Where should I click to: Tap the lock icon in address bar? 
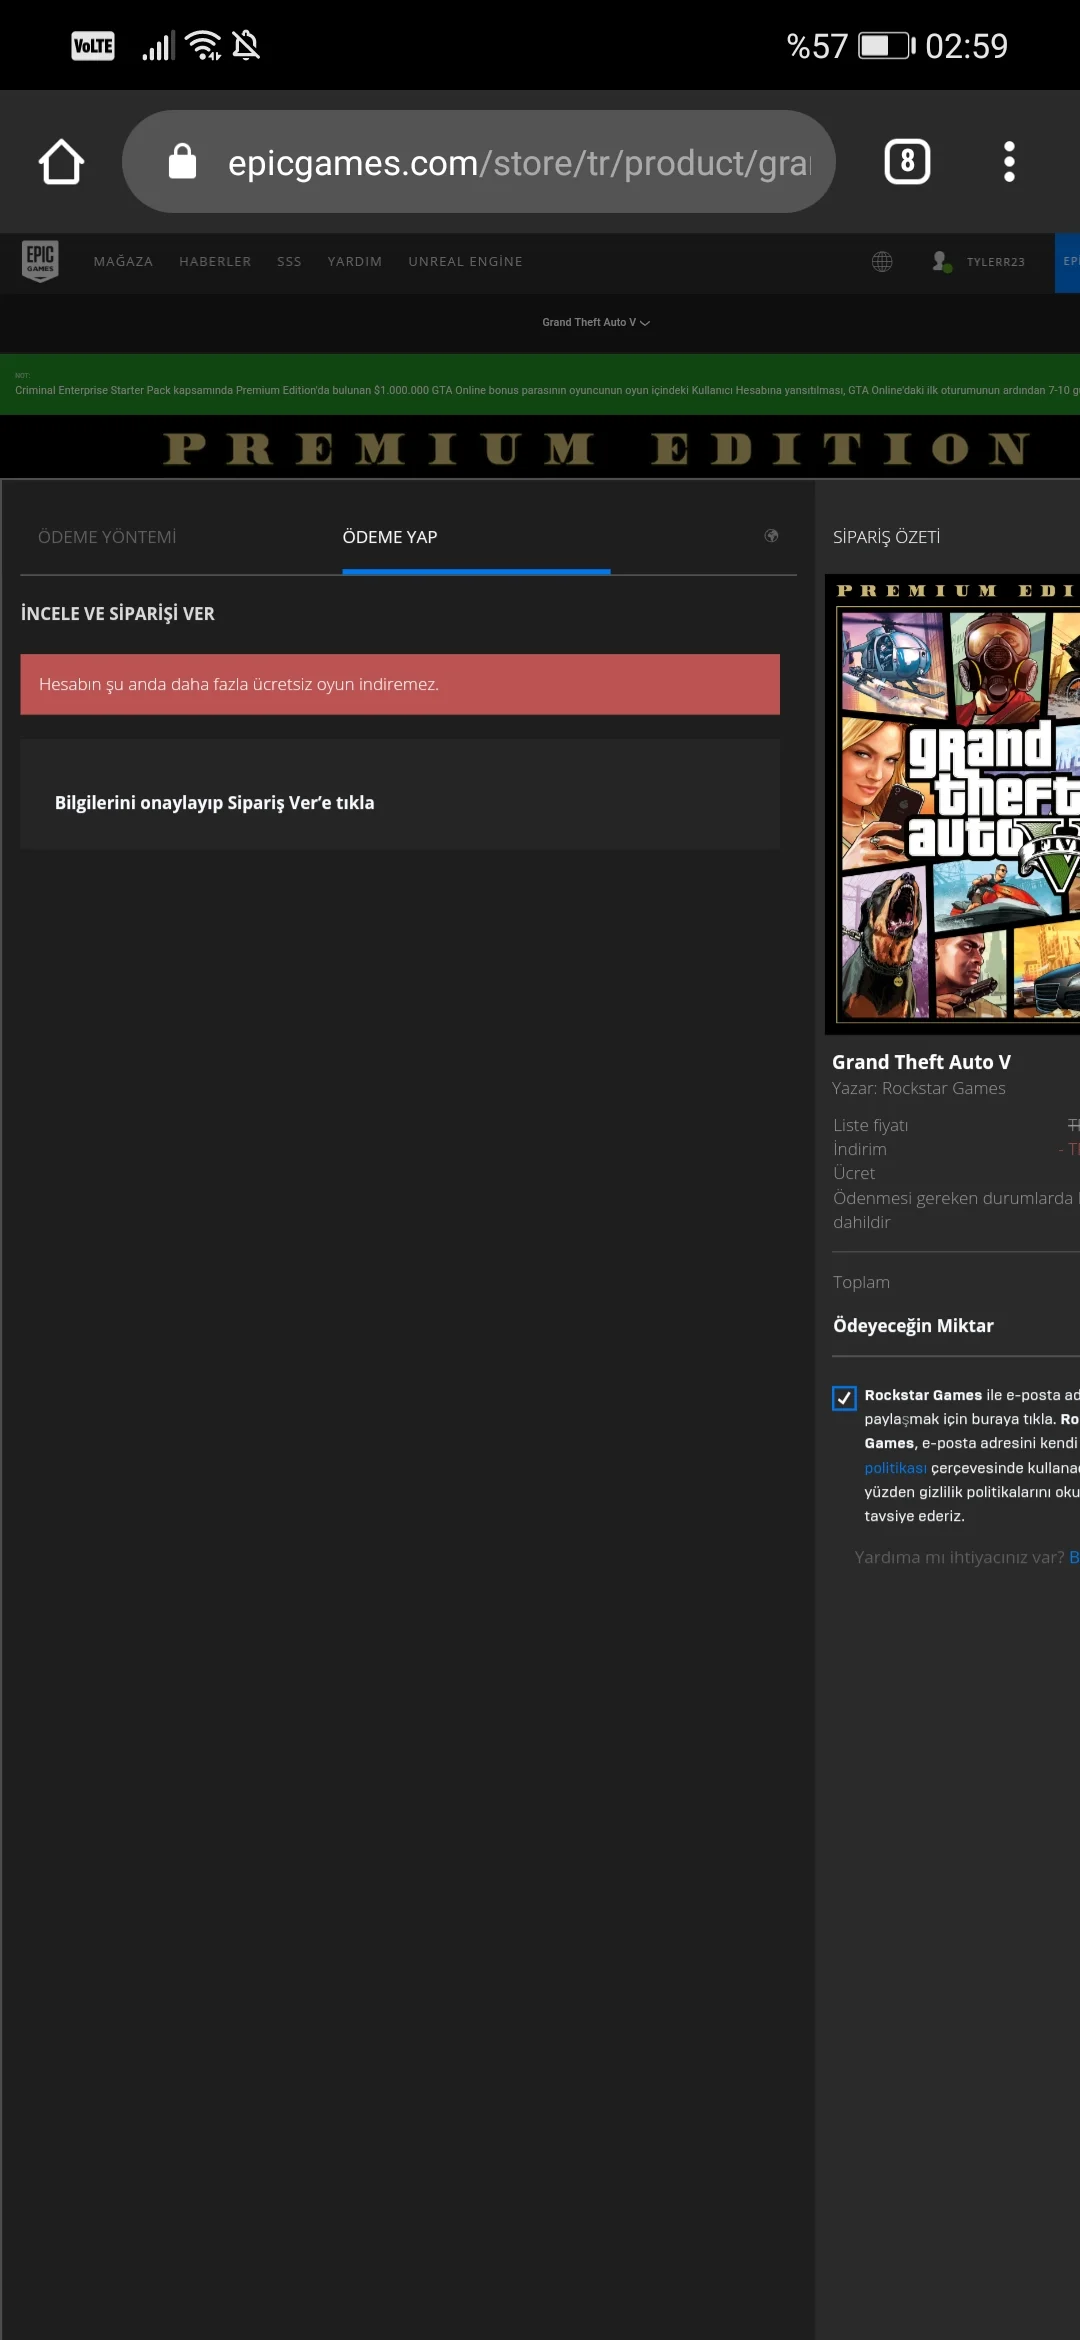tap(182, 161)
